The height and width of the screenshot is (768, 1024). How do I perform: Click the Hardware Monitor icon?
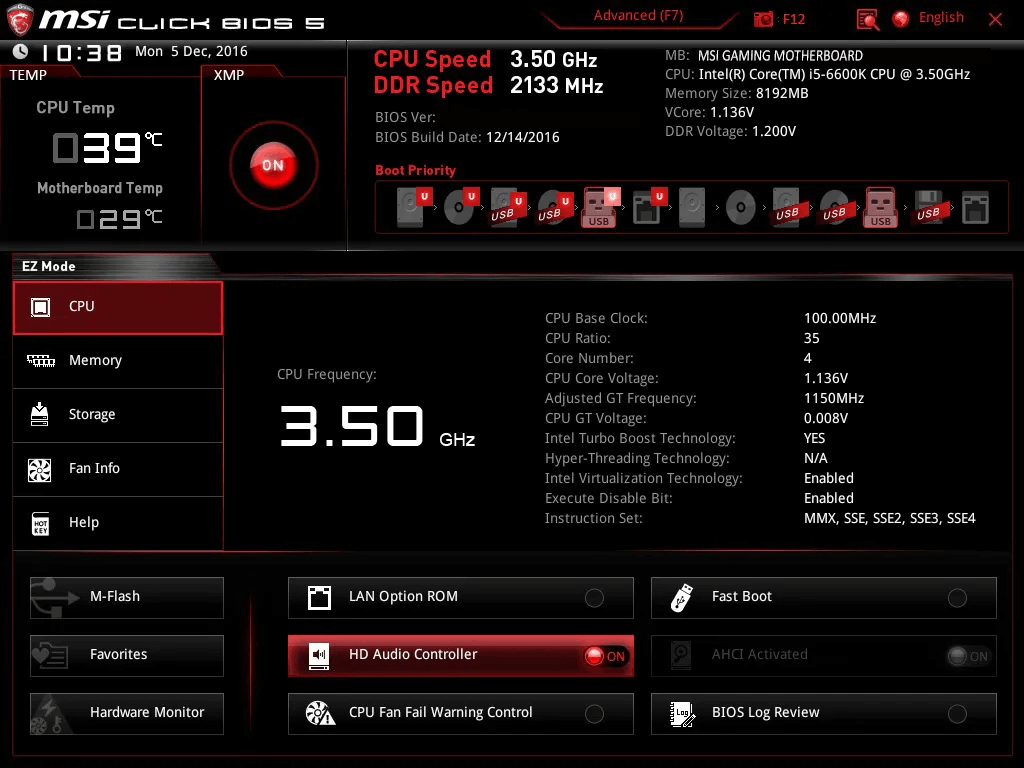coord(50,713)
